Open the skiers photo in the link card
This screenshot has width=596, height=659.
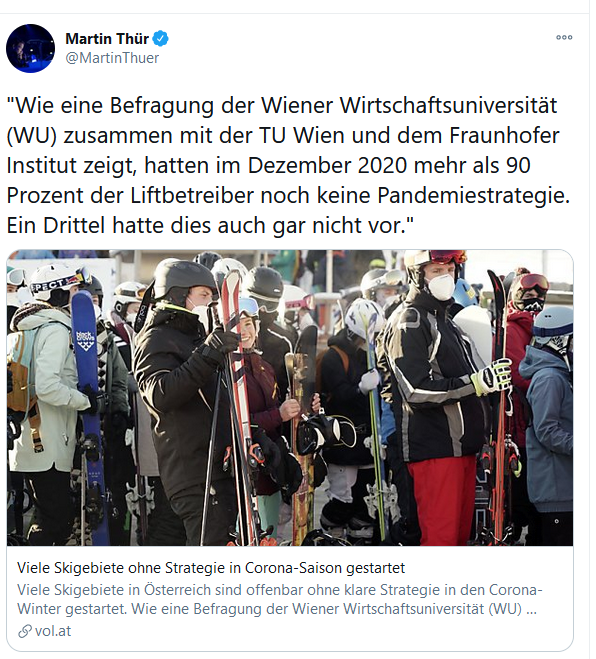(290, 398)
